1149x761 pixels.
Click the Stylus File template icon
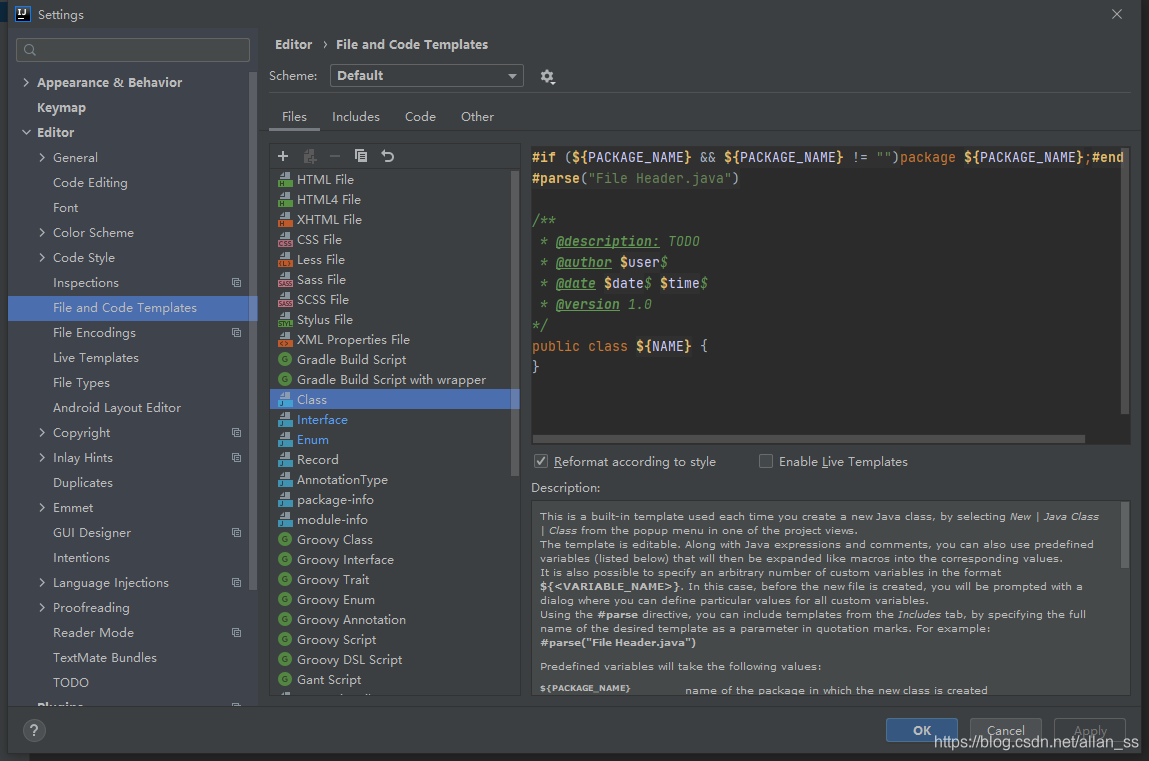[x=285, y=319]
